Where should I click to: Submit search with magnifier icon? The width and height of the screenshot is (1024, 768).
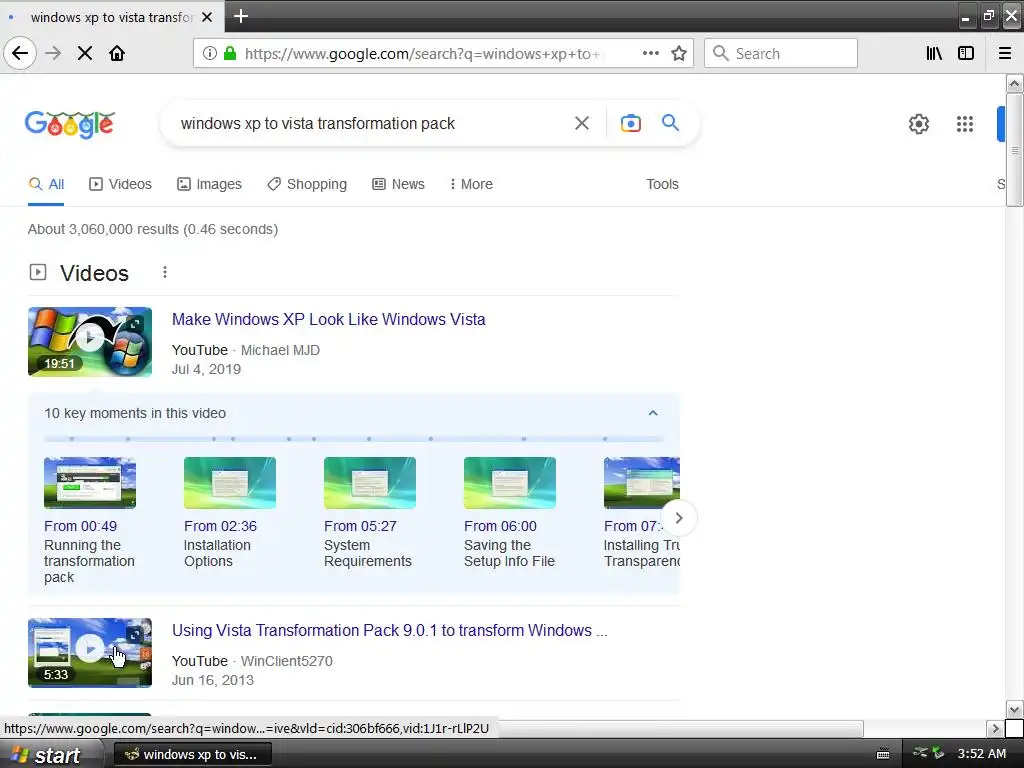[671, 123]
